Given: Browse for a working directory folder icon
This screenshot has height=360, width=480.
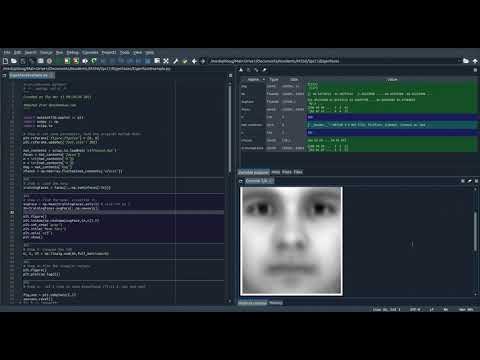Looking at the screenshot, I should [x=466, y=61].
